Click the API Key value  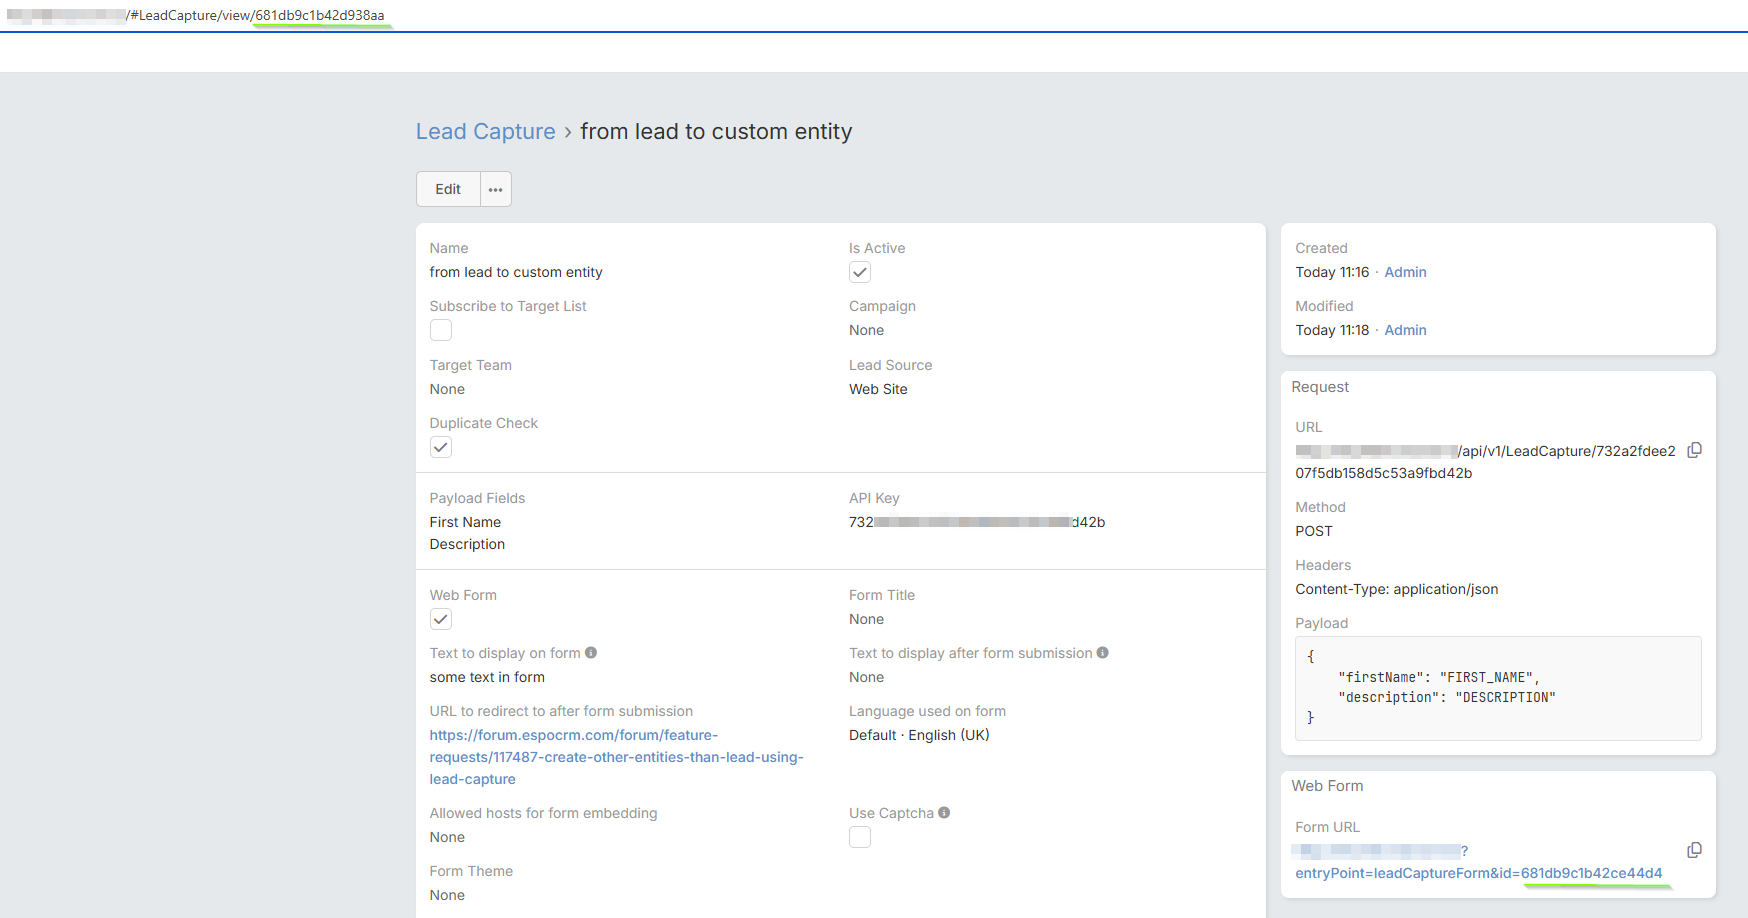[976, 522]
